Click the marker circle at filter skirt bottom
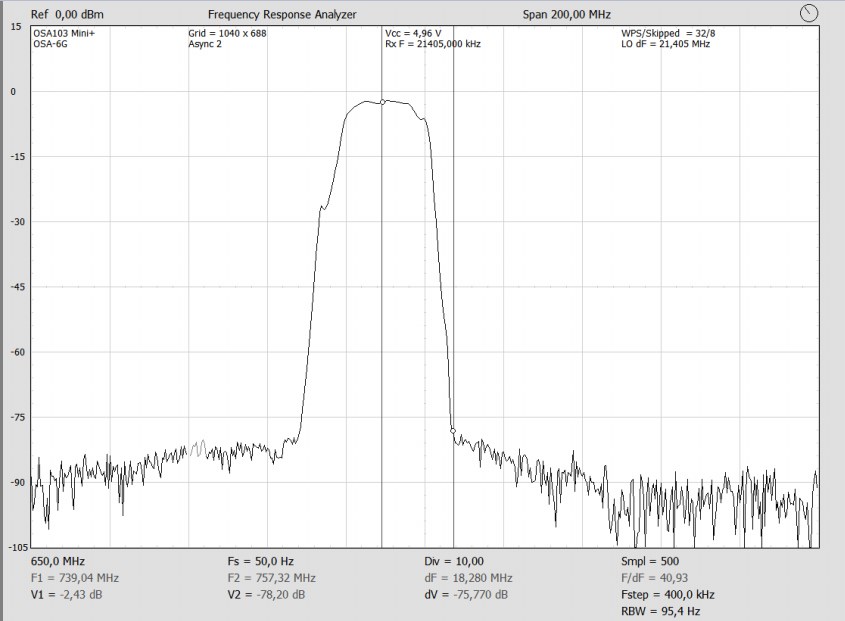The image size is (845, 621). [453, 431]
